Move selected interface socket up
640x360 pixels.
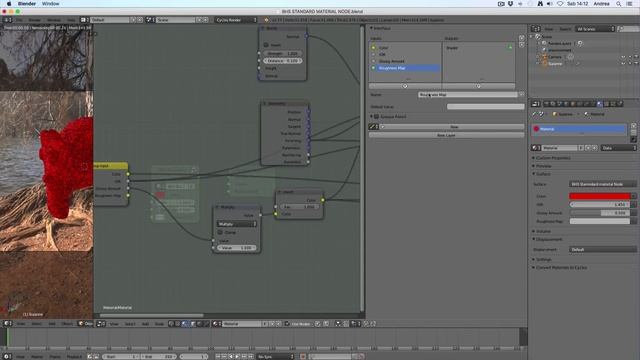(522, 38)
